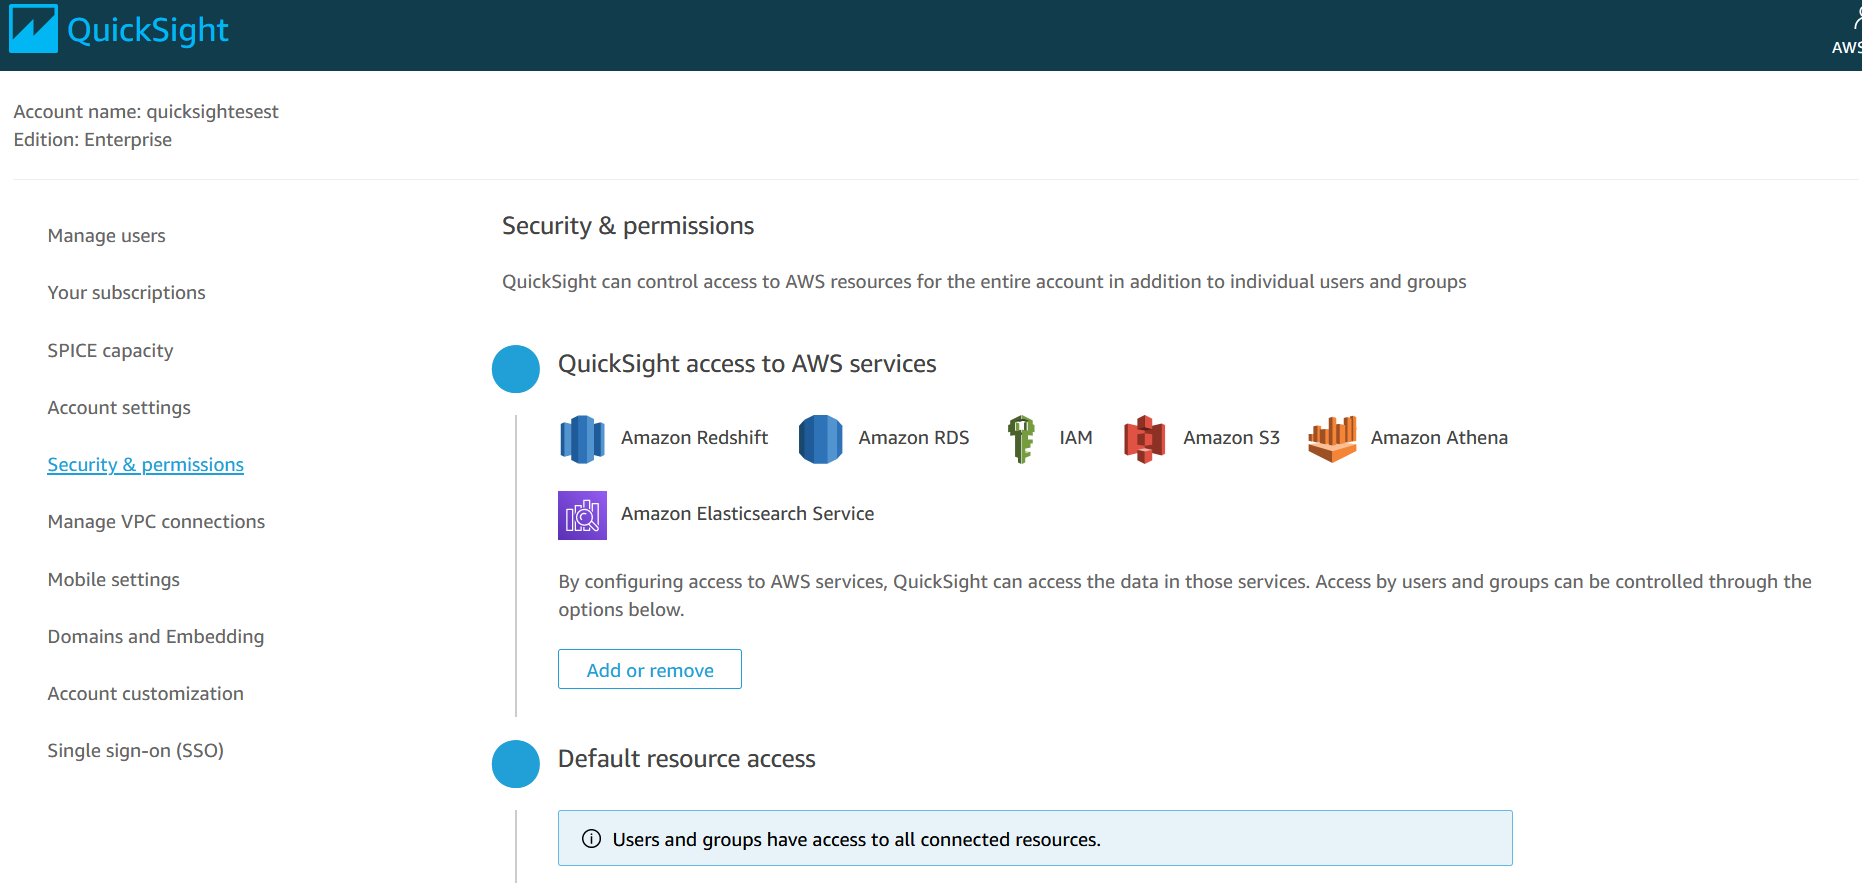Image resolution: width=1862 pixels, height=883 pixels.
Task: Click the Amazon RDS icon
Action: pyautogui.click(x=820, y=439)
